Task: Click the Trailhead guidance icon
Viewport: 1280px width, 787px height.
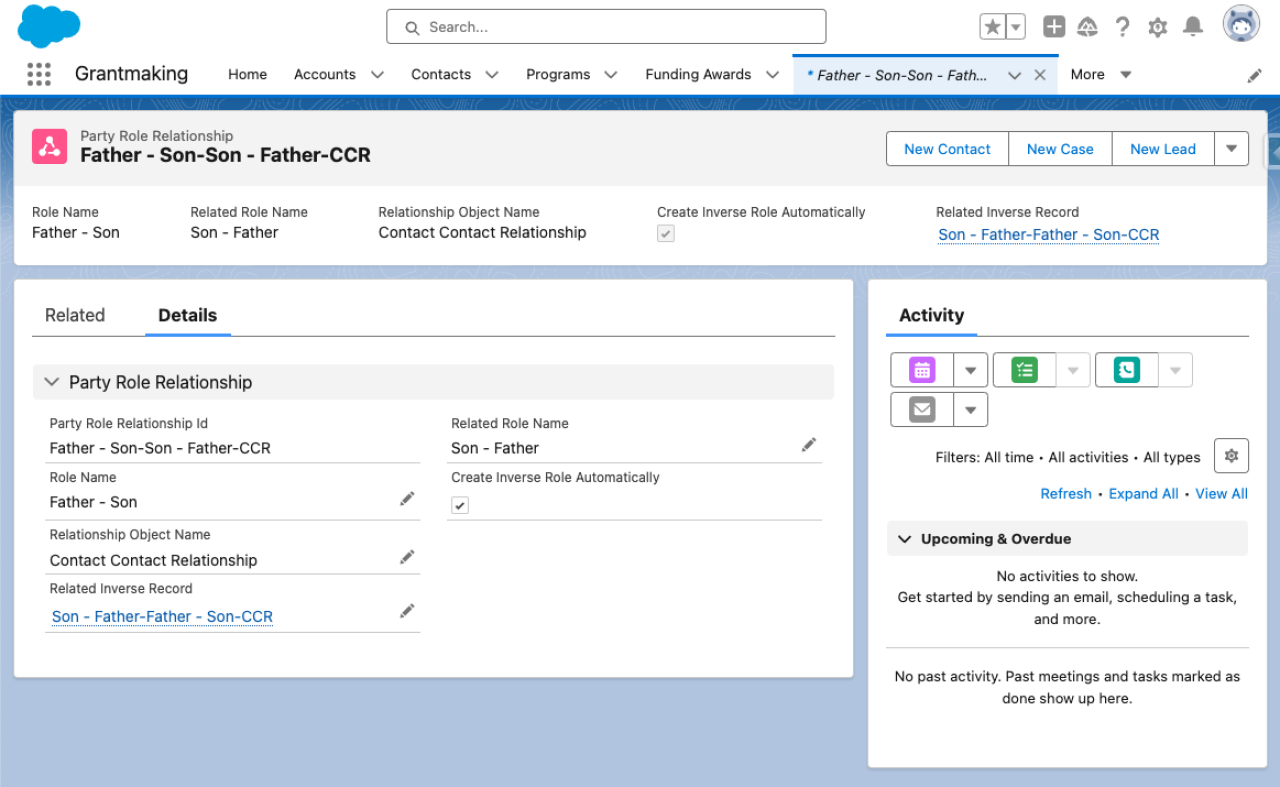Action: pos(1088,27)
